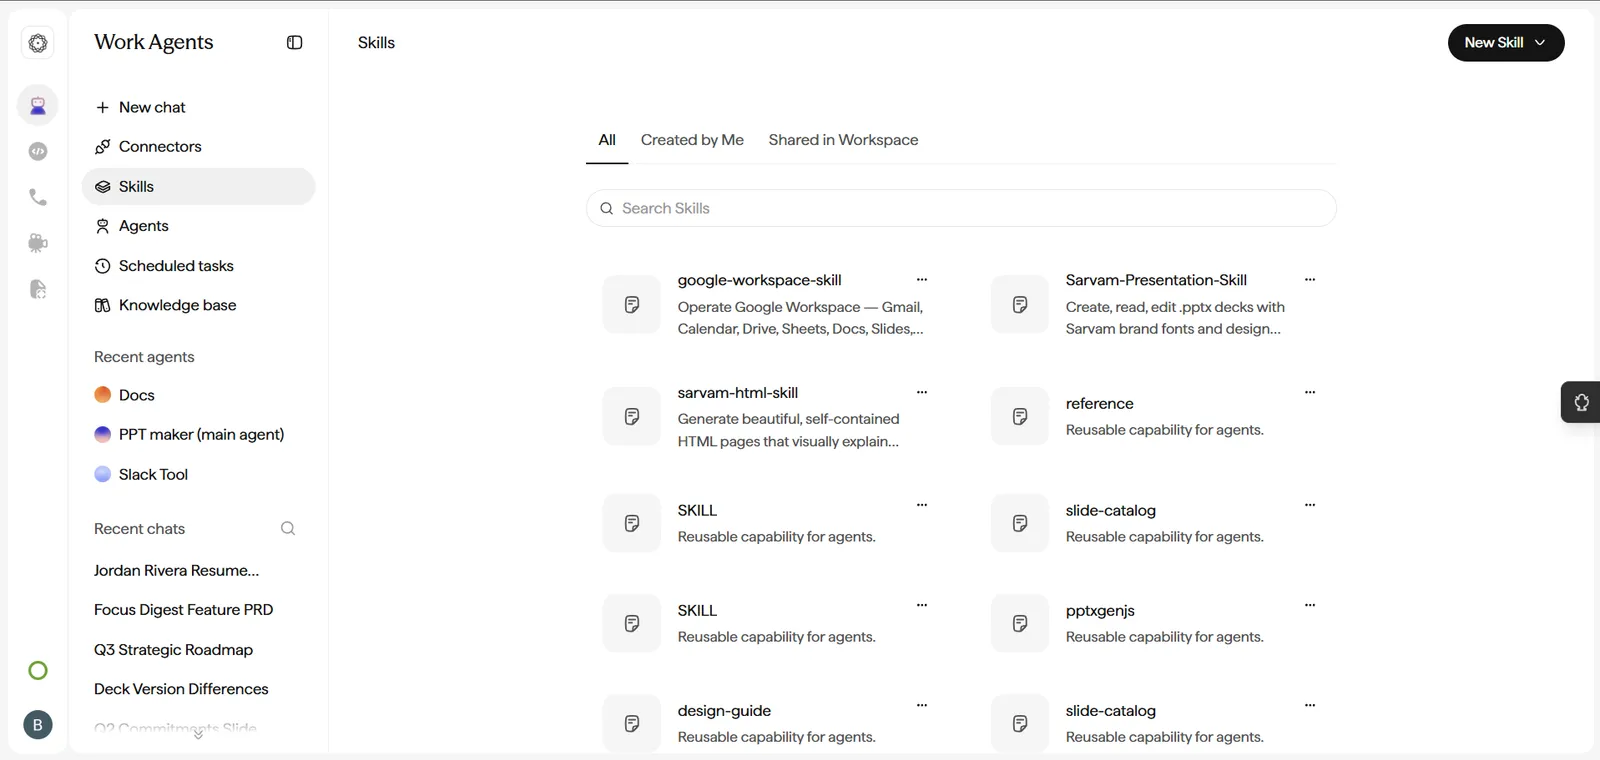Viewport: 1600px width, 760px height.
Task: Open Scheduled tasks in the sidebar
Action: 198,266
